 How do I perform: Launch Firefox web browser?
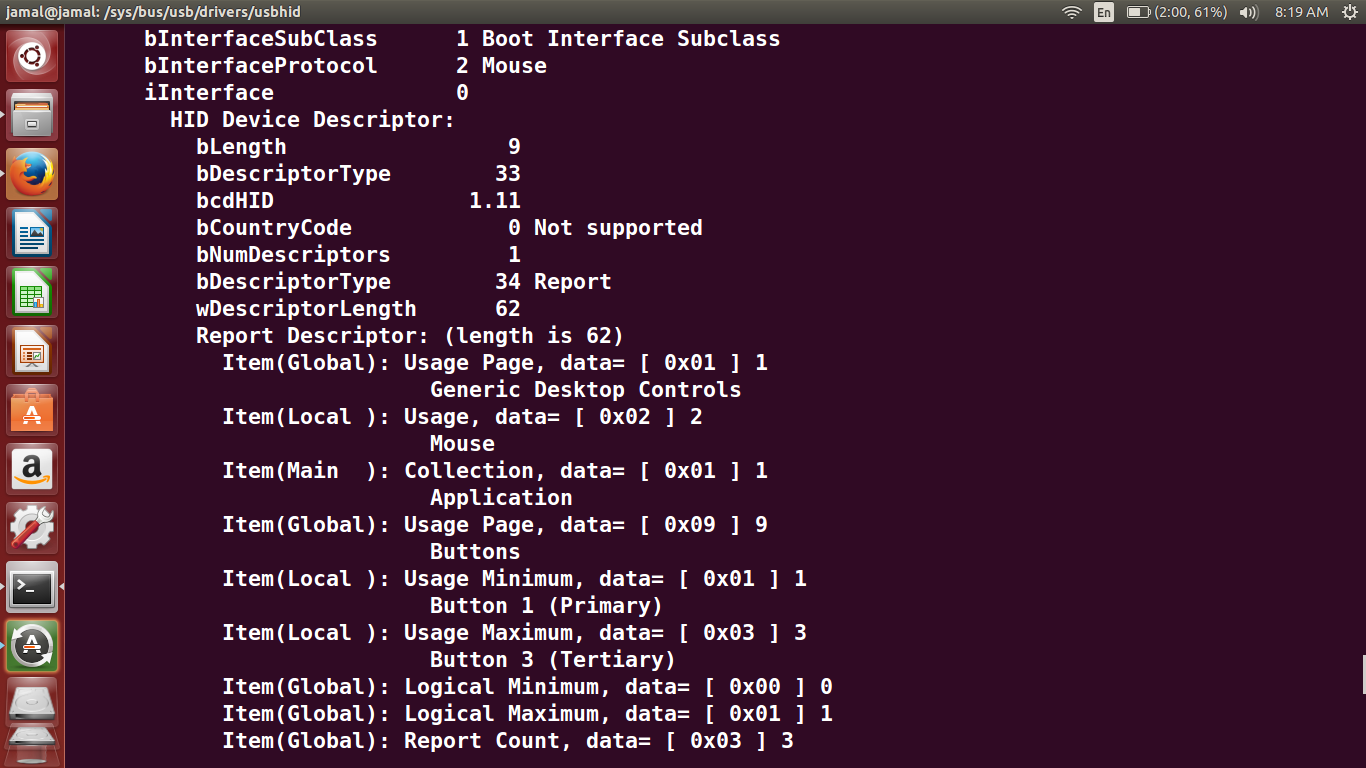point(32,174)
